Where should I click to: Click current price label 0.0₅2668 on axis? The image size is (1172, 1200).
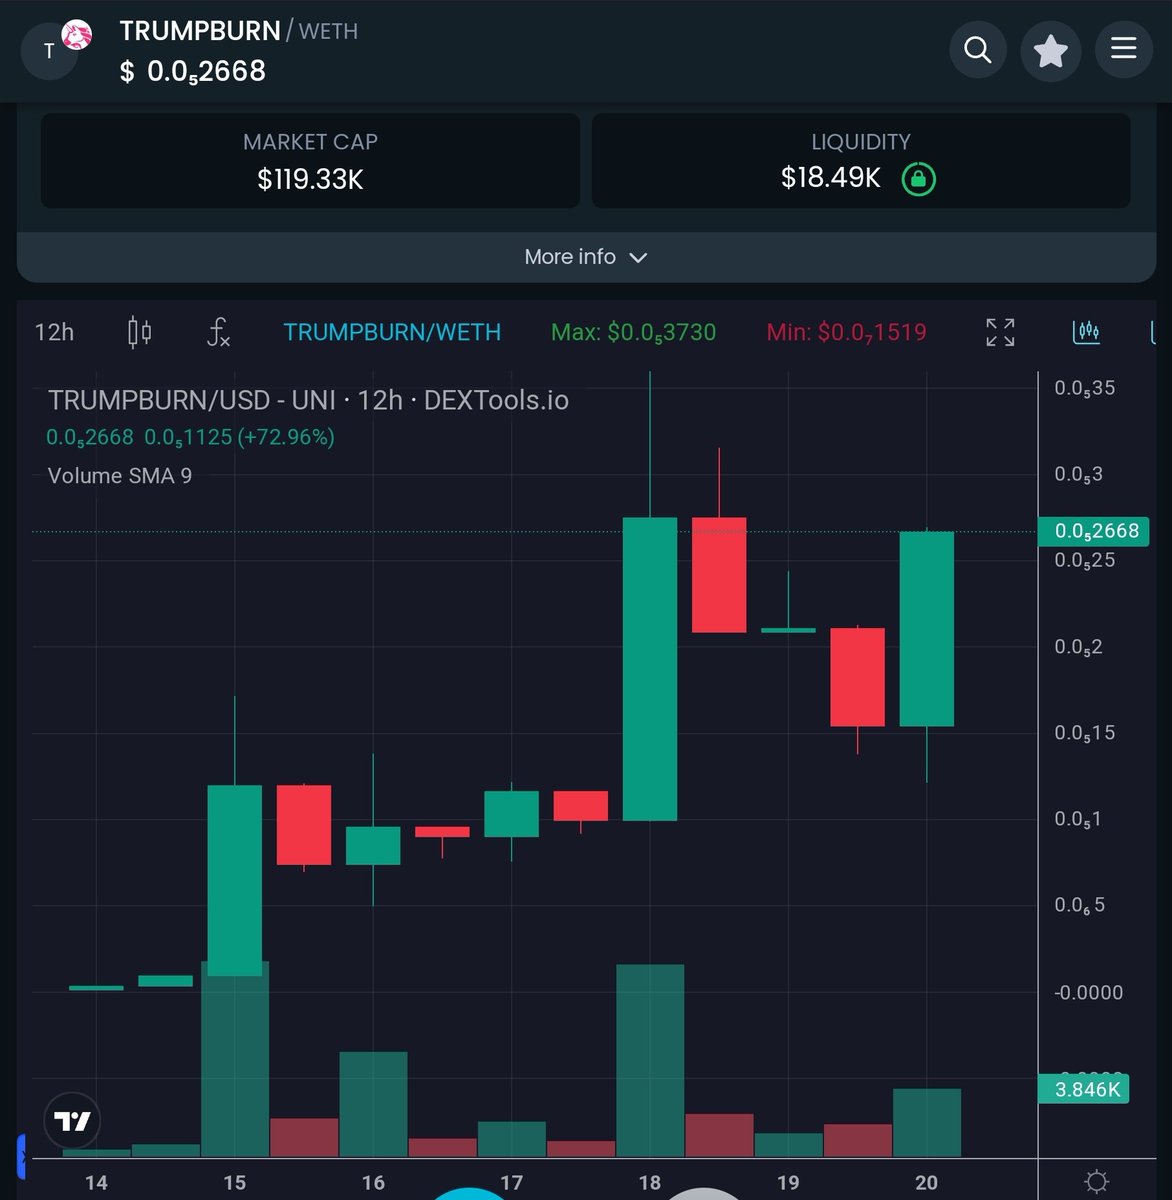pyautogui.click(x=1096, y=531)
